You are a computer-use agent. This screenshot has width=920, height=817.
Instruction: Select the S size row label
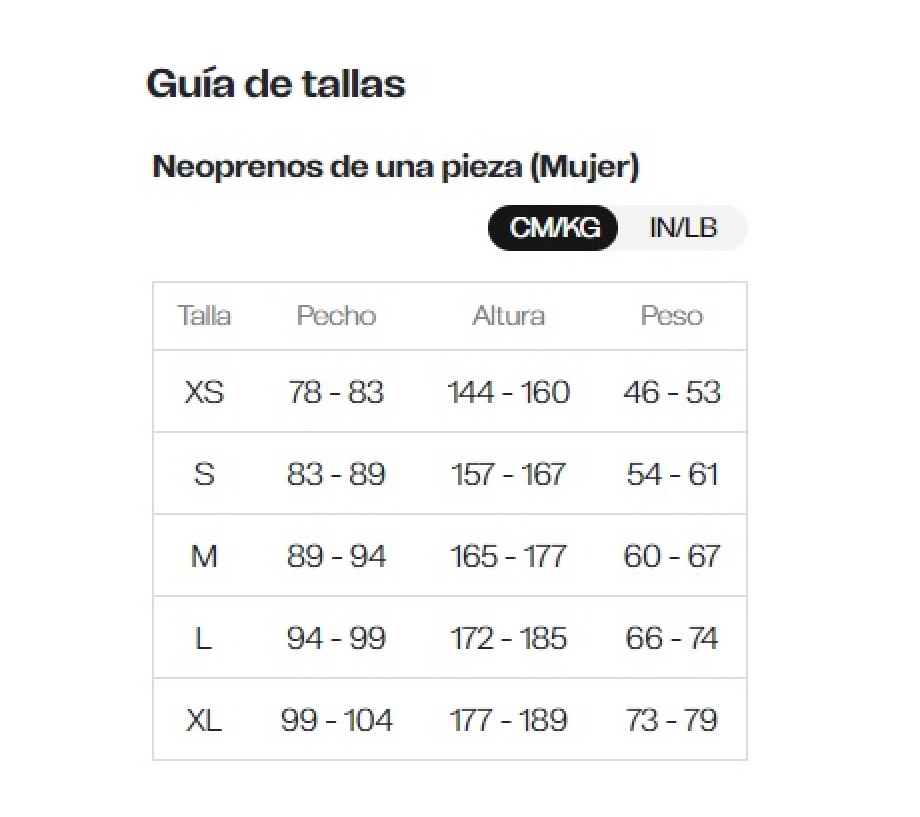(x=204, y=474)
